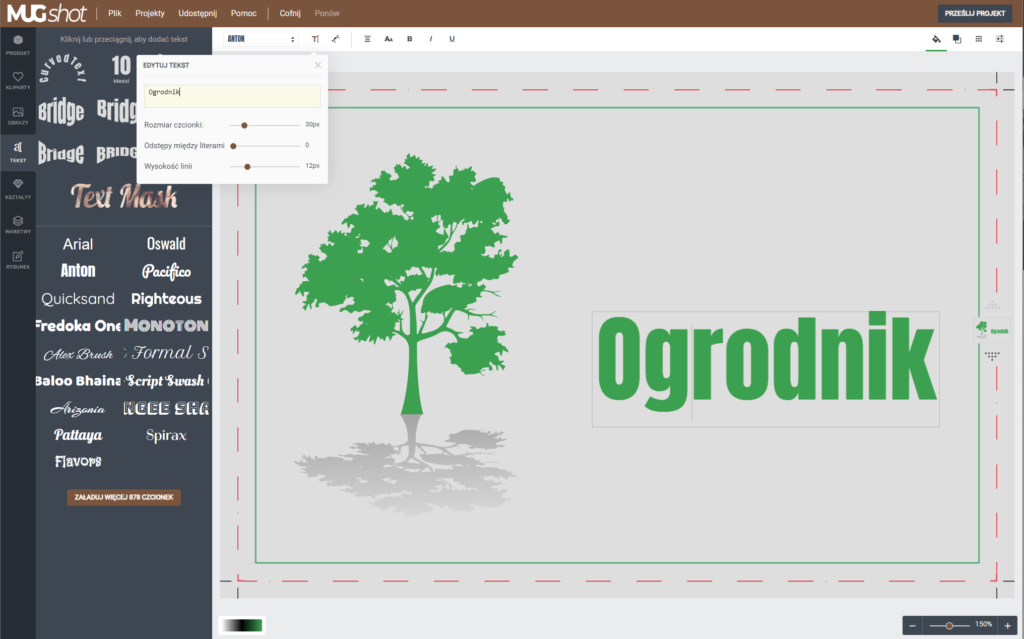Click the Rozmiar czcionki slider handle
The image size is (1024, 639).
(x=244, y=125)
